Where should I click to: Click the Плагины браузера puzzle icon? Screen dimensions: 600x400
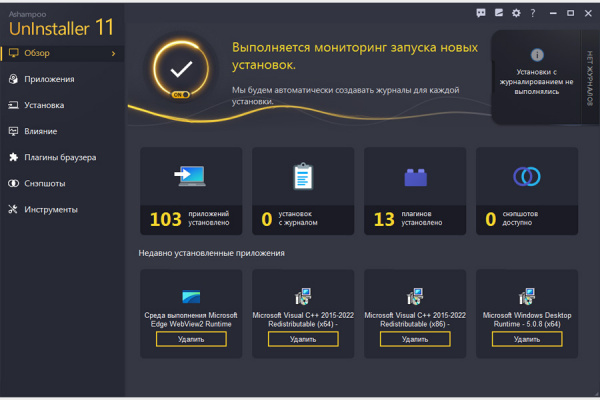[13, 157]
